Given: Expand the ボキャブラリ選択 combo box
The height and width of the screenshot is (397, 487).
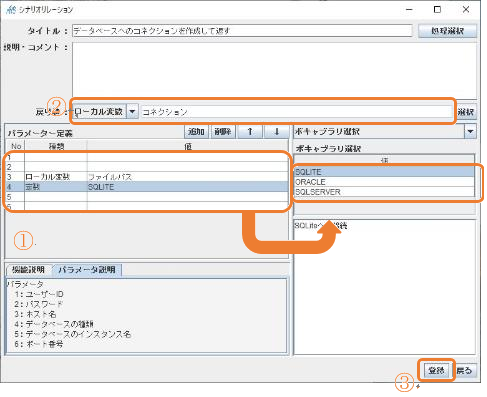Looking at the screenshot, I should (470, 131).
